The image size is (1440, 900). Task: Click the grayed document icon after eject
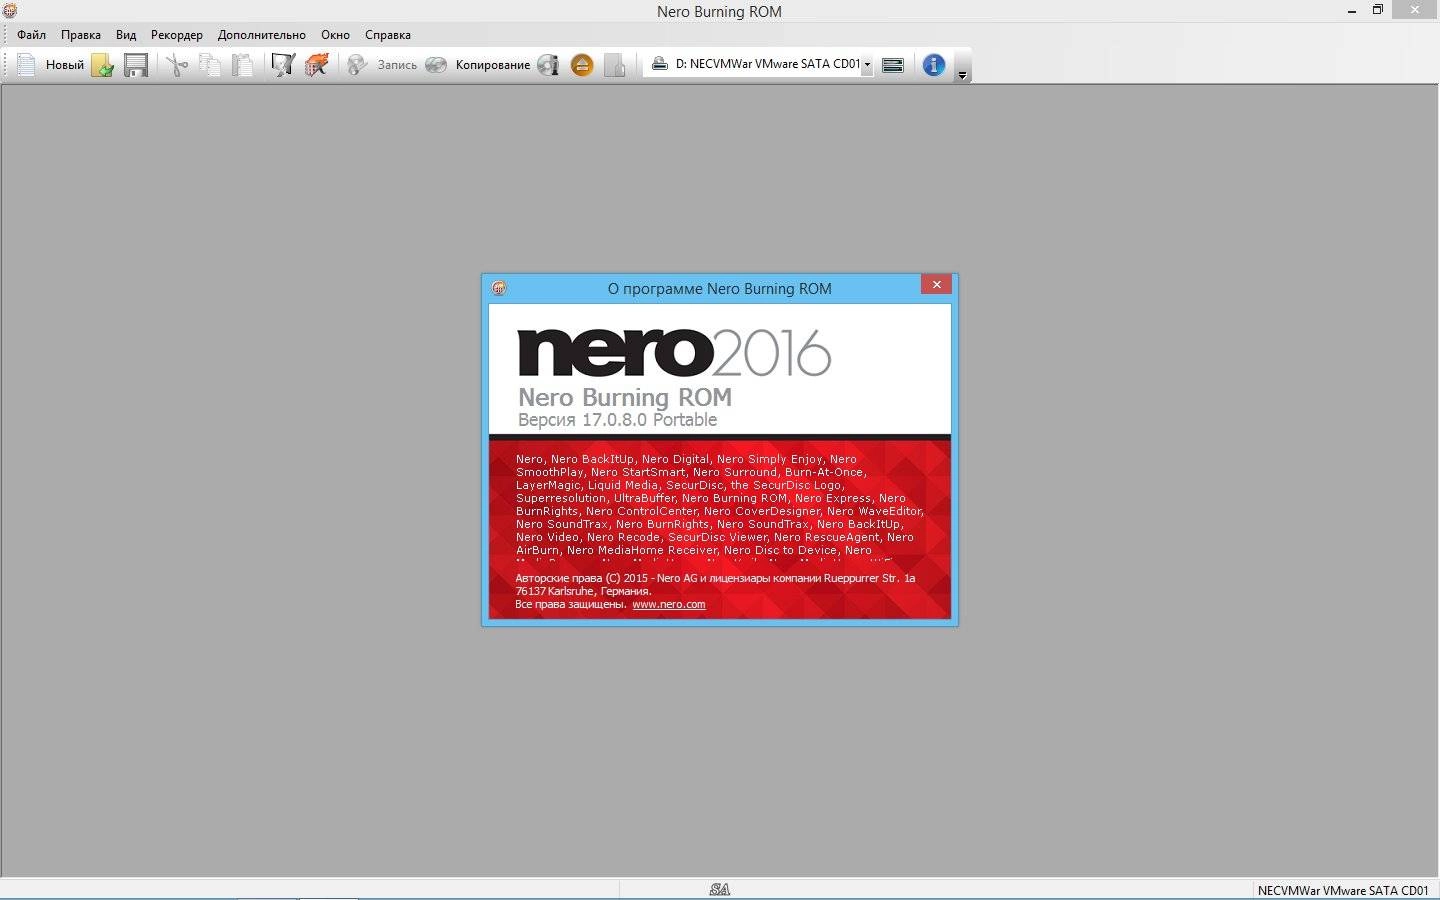(615, 65)
